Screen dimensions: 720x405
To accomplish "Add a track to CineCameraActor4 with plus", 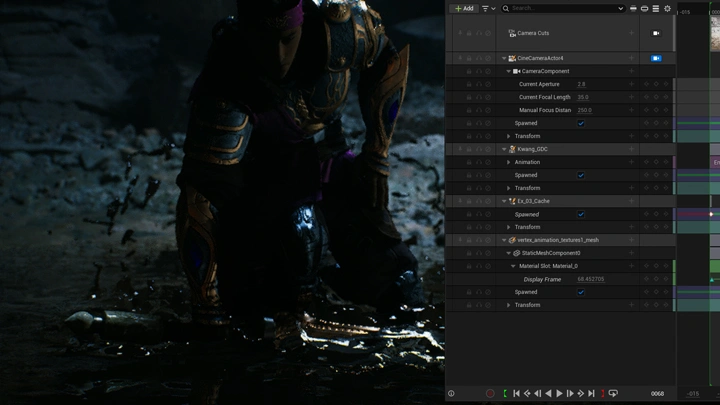I will [x=631, y=58].
